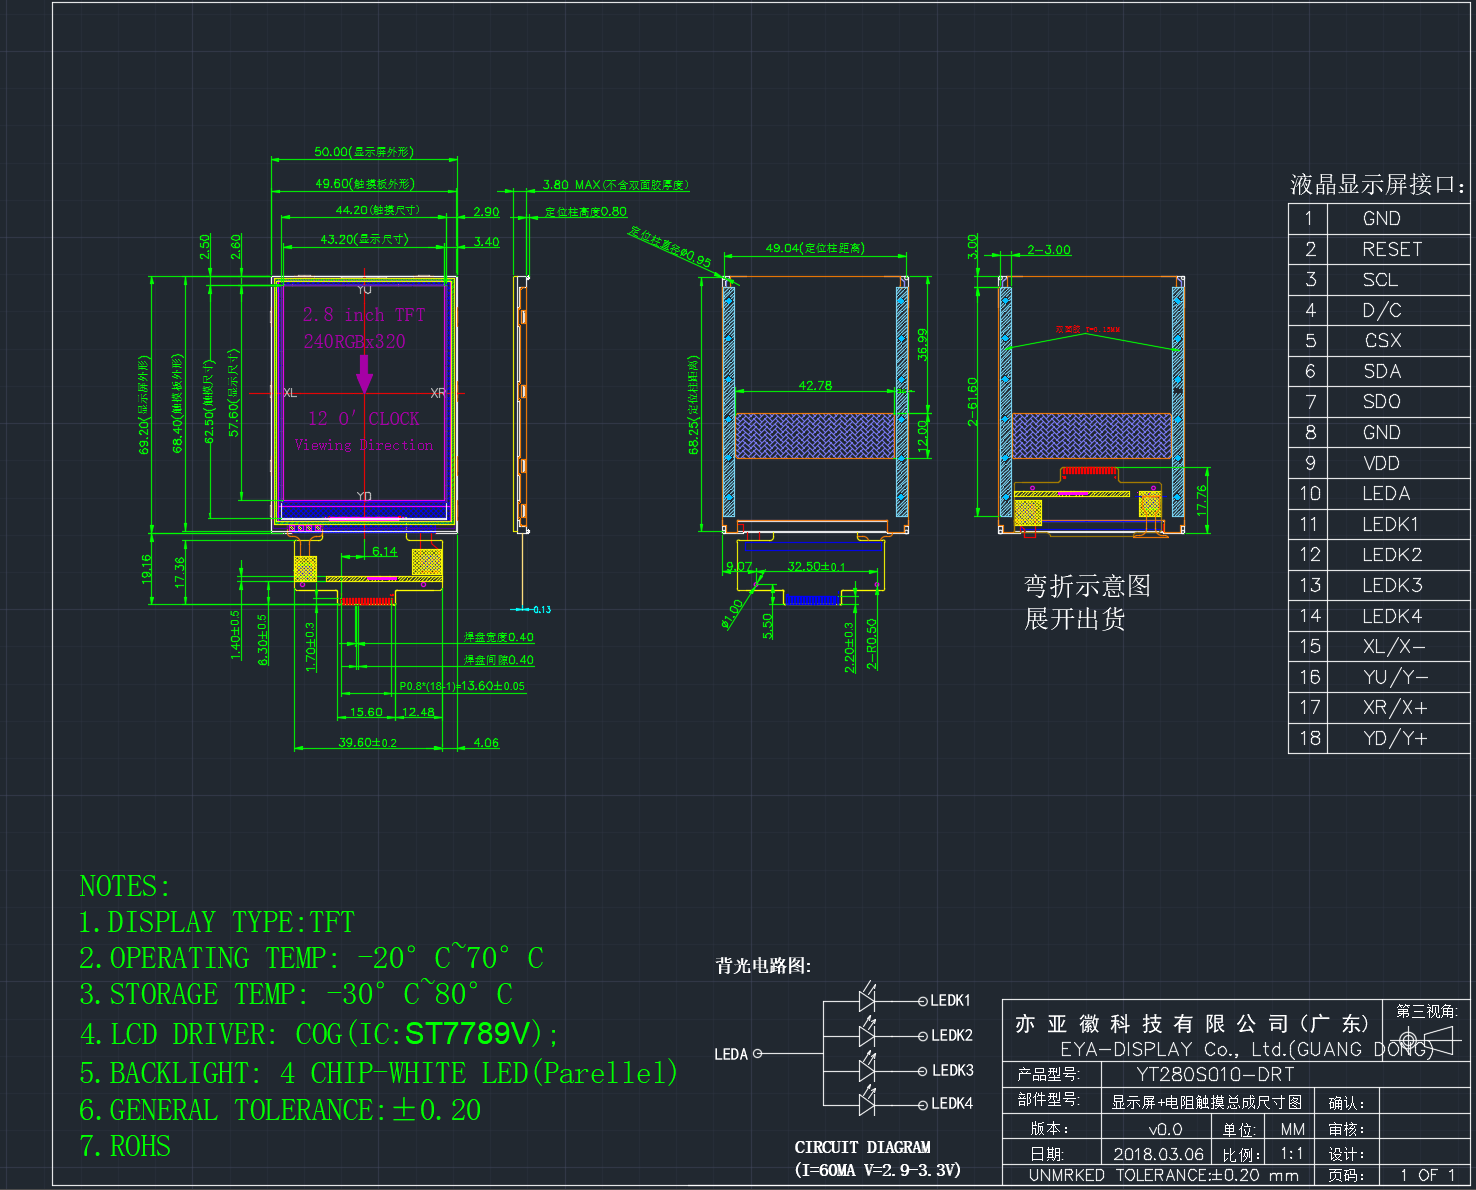Click the XL/X- pin entry
The width and height of the screenshot is (1476, 1190).
(1394, 646)
